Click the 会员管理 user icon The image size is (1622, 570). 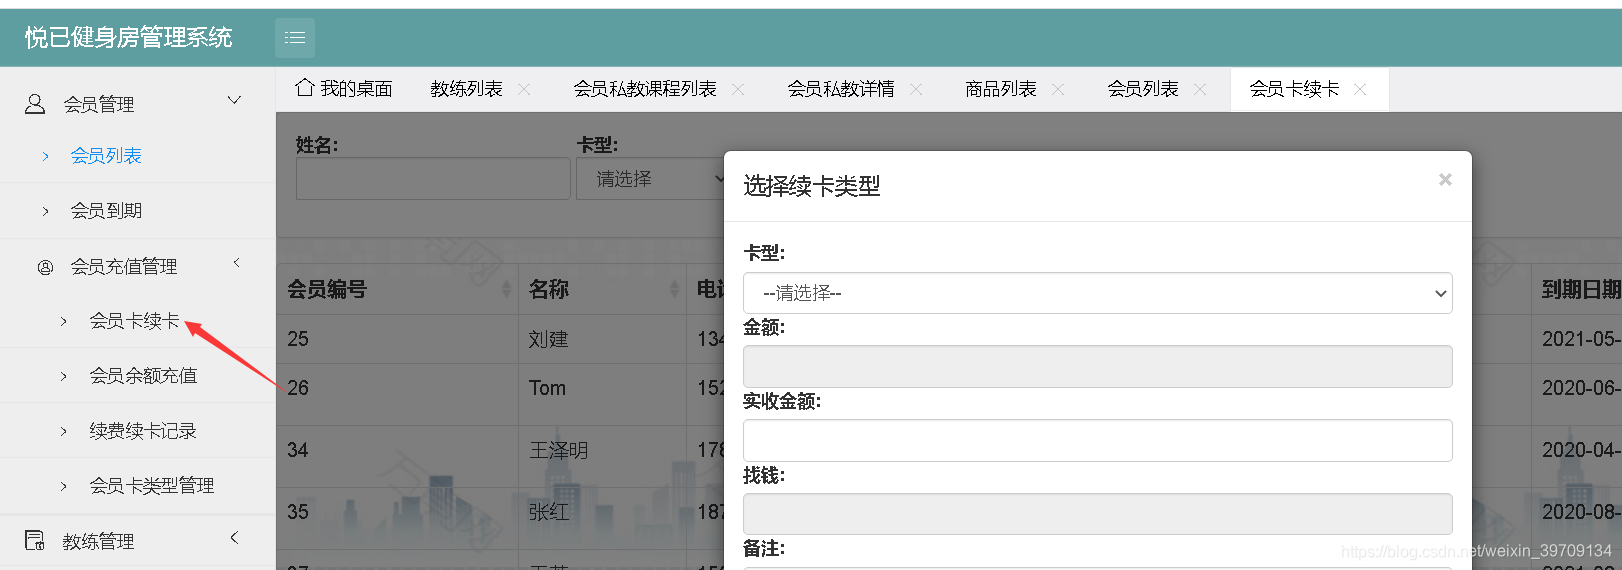coord(35,103)
